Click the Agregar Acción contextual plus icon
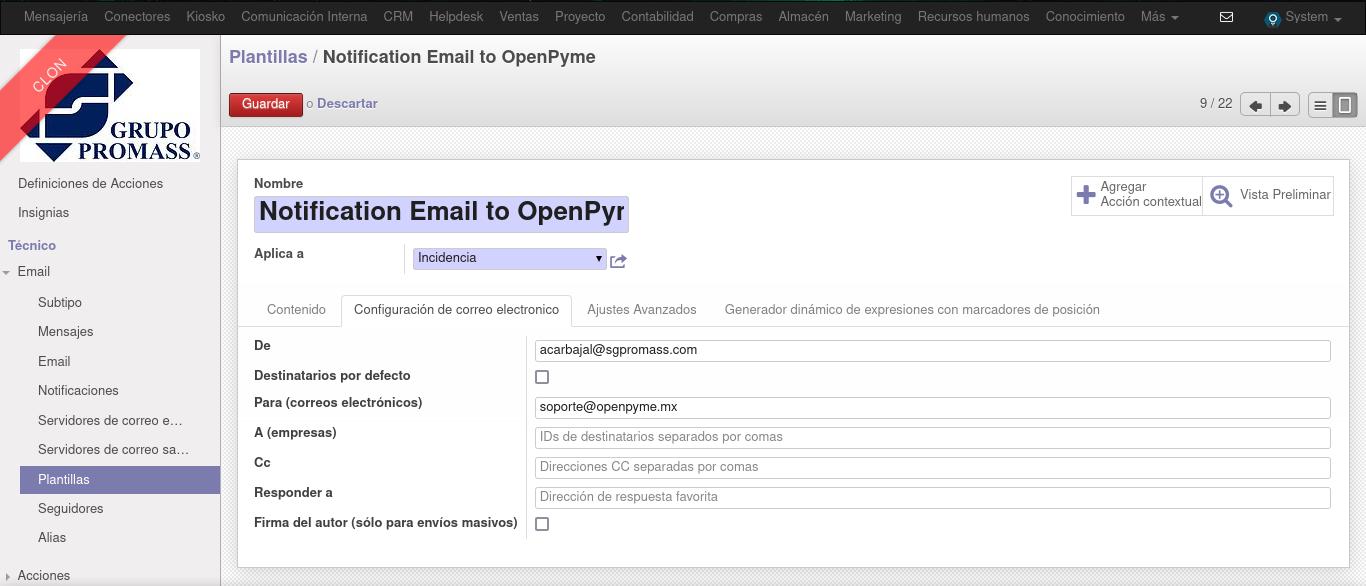1366x586 pixels. [1086, 194]
